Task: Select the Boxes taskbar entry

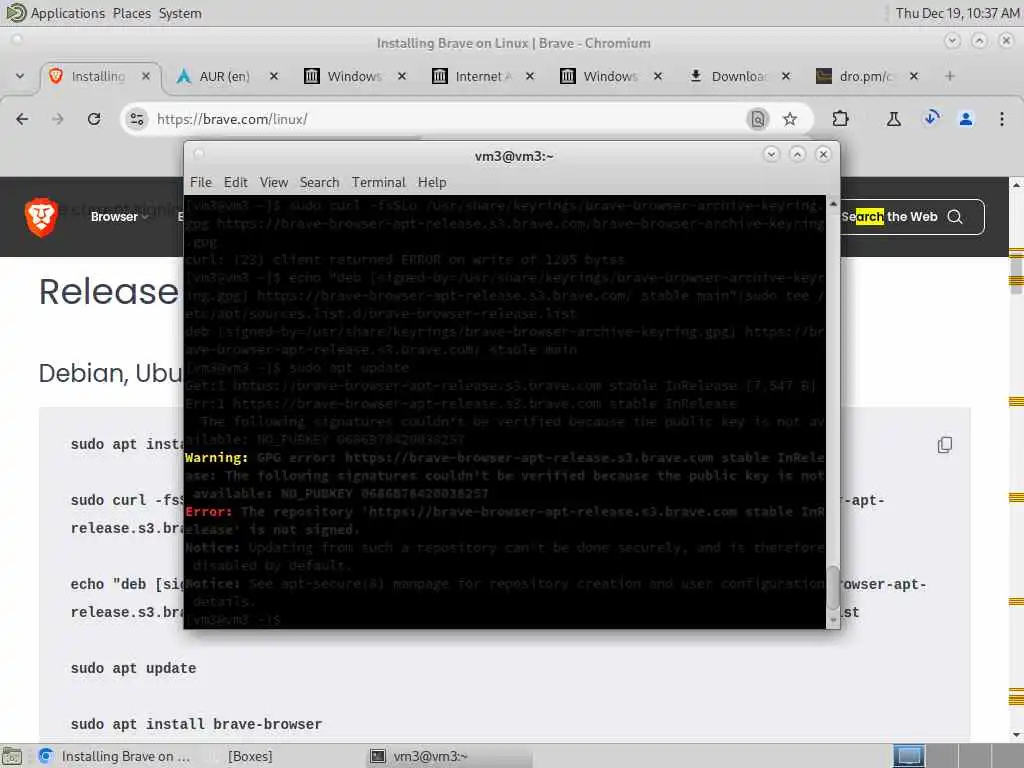Action: pyautogui.click(x=250, y=756)
